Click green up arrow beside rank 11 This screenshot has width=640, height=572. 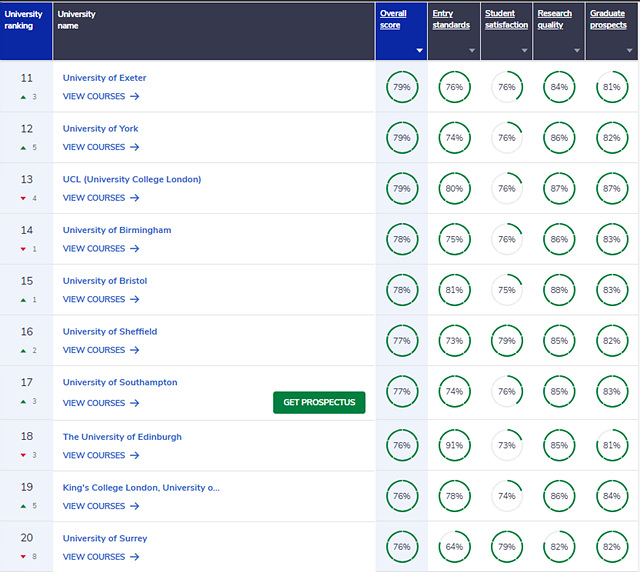coord(23,97)
